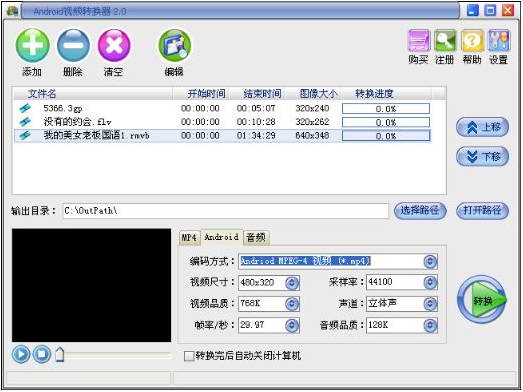523x392 pixels.
Task: Open the 帮助 help icon
Action: 472,40
